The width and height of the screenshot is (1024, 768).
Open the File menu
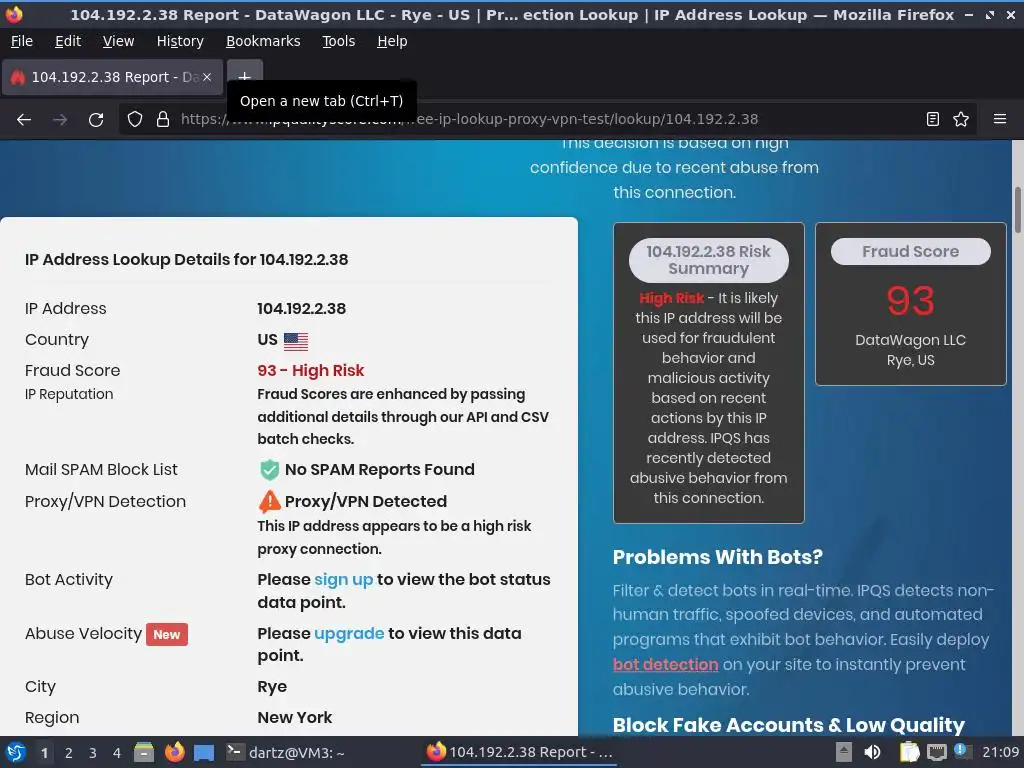(22, 41)
